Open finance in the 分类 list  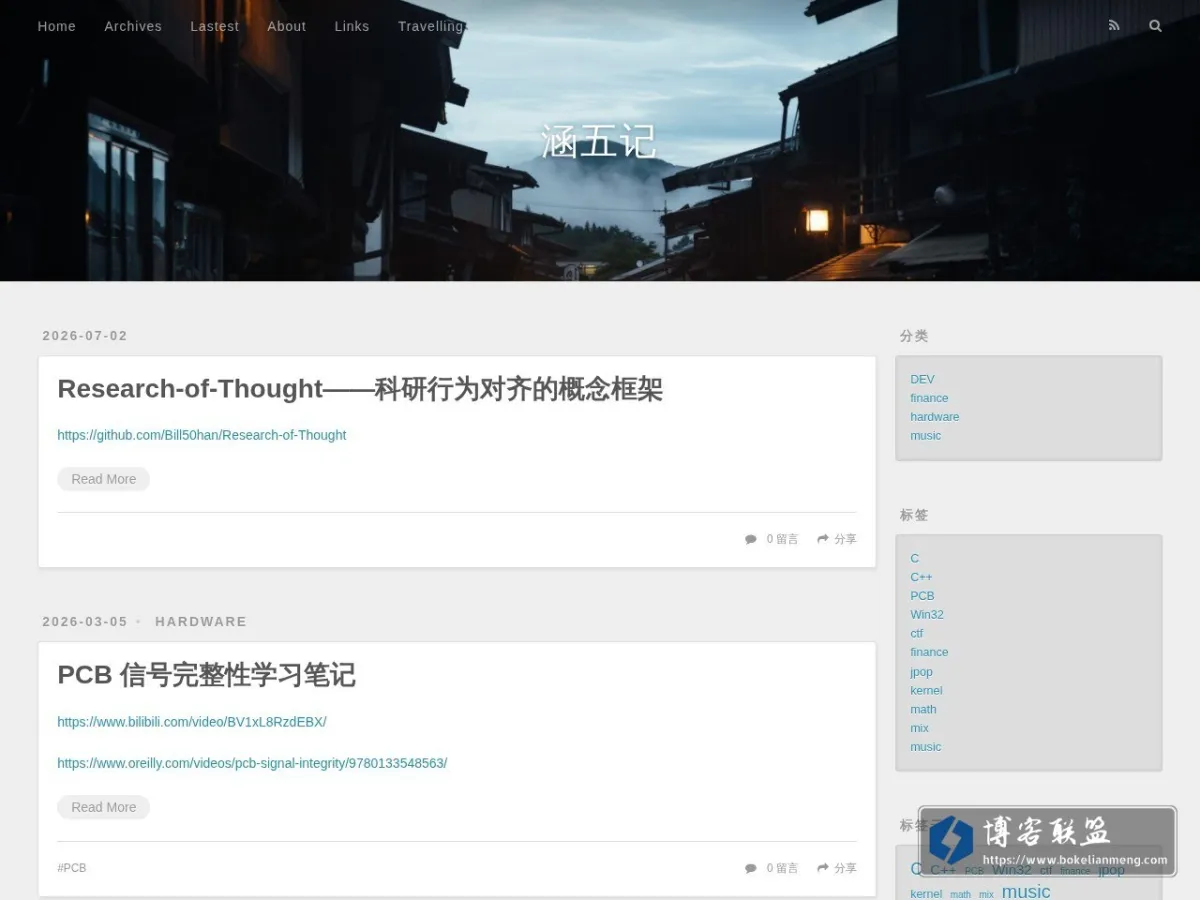929,398
